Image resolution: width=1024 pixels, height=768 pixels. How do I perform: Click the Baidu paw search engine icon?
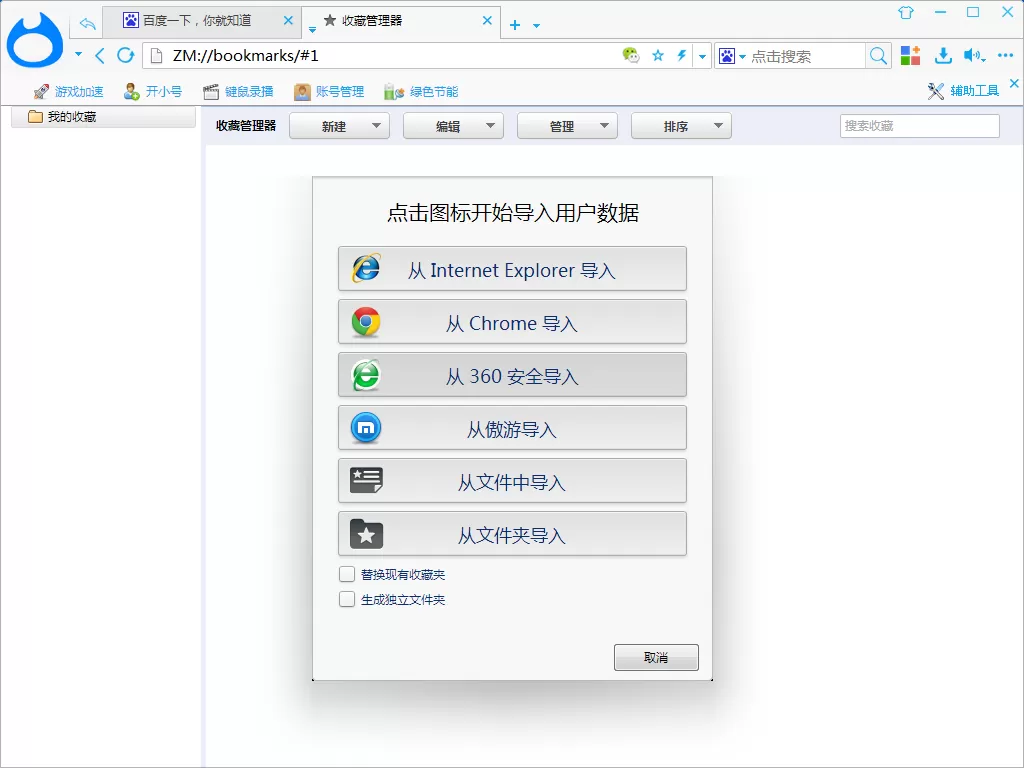coord(727,56)
